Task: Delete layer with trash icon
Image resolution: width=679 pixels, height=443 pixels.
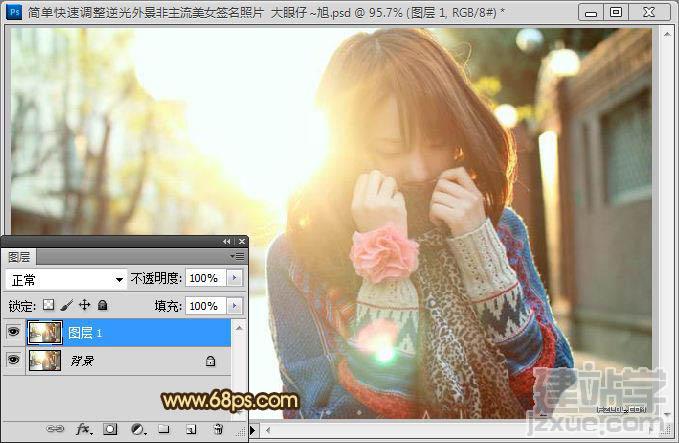Action: pos(219,429)
